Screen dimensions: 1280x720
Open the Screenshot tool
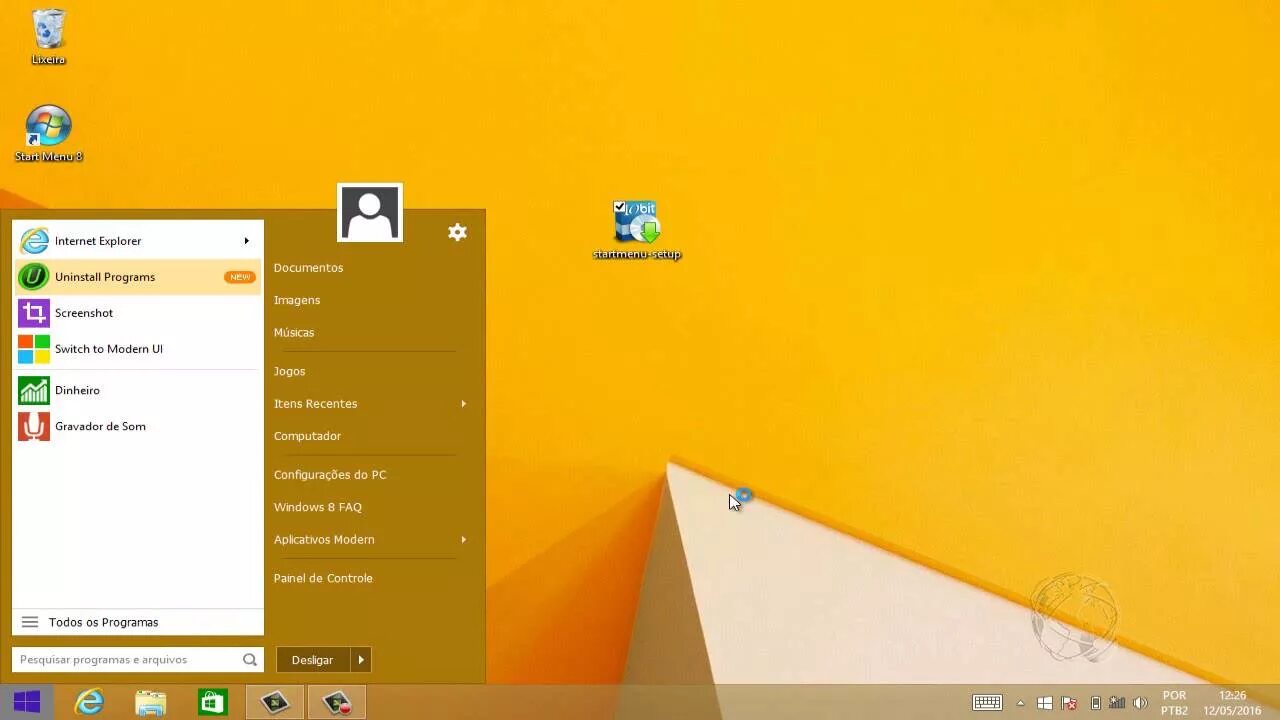tap(138, 313)
